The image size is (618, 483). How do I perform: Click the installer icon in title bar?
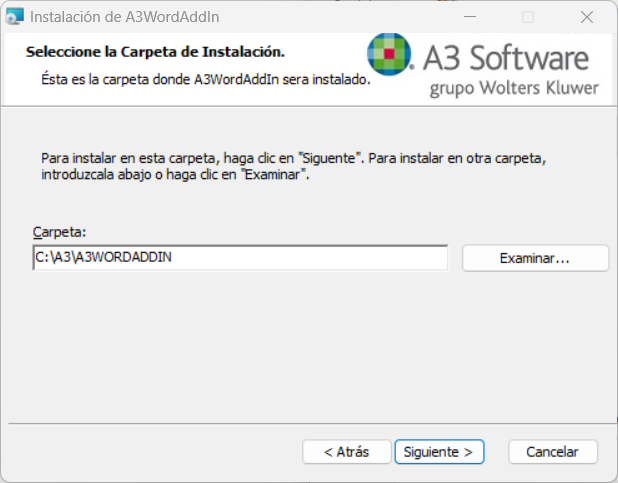point(15,17)
